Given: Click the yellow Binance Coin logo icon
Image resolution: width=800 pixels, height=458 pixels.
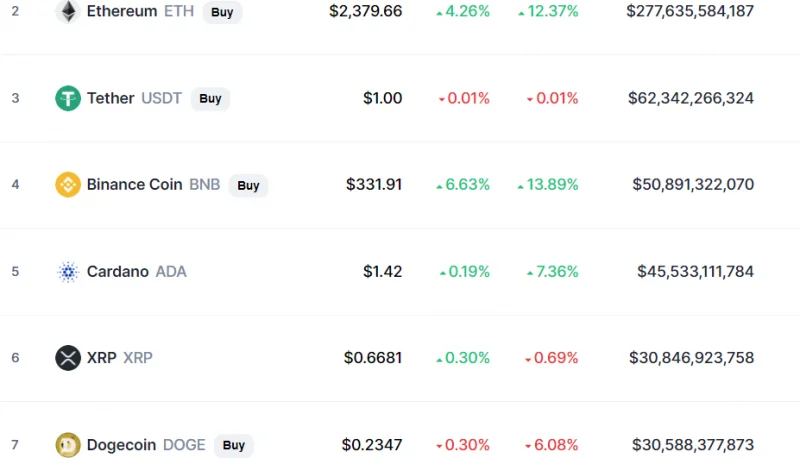Looking at the screenshot, I should [68, 185].
